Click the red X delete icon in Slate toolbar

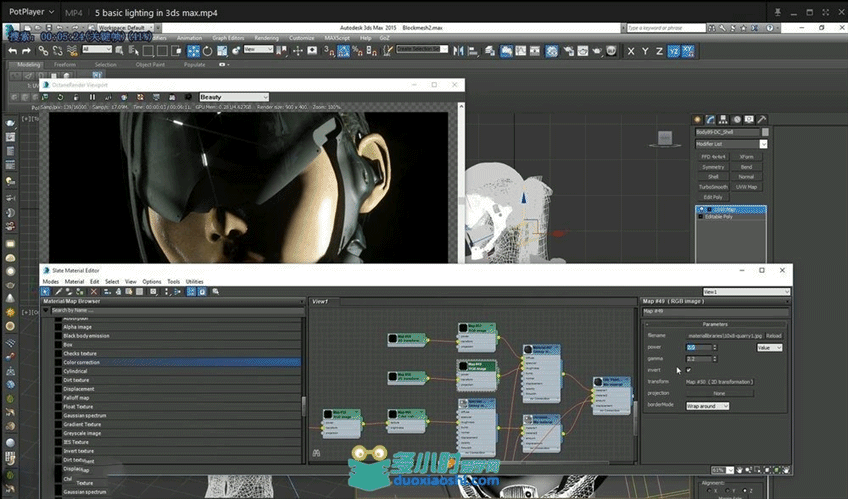[94, 291]
